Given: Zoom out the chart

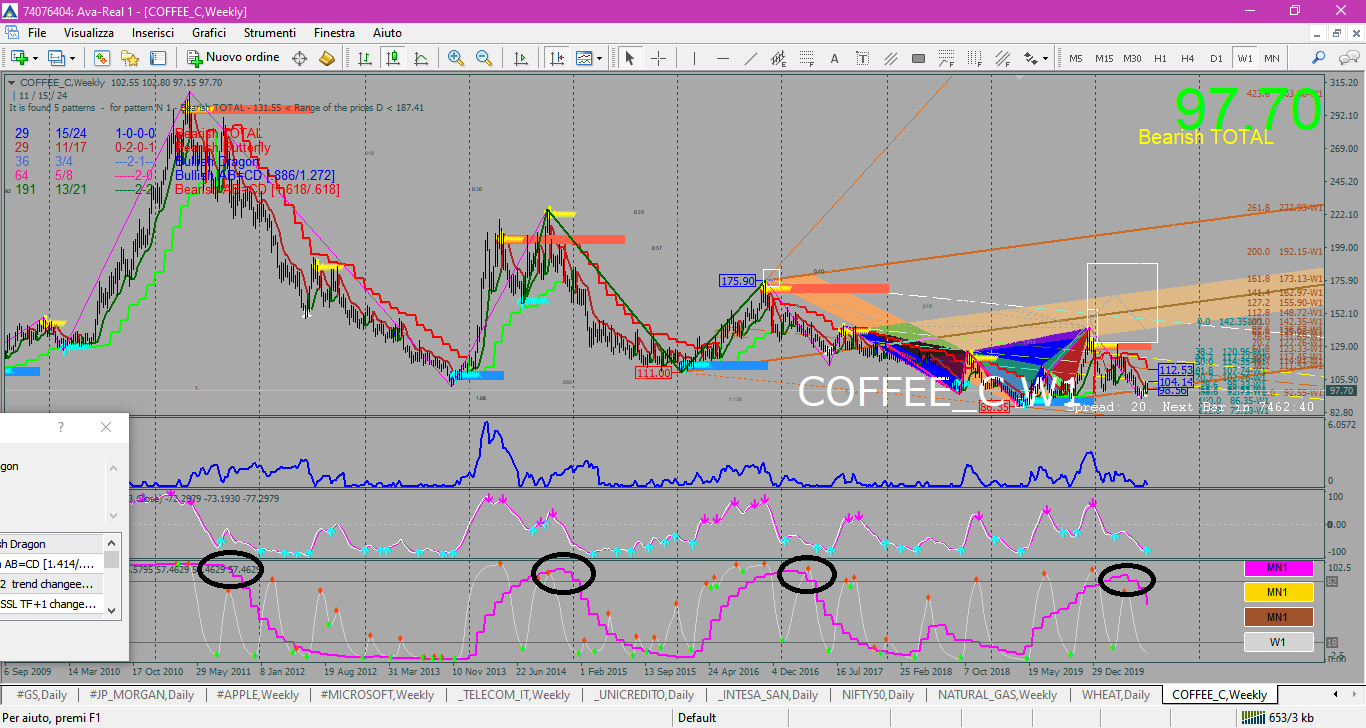Looking at the screenshot, I should point(484,58).
